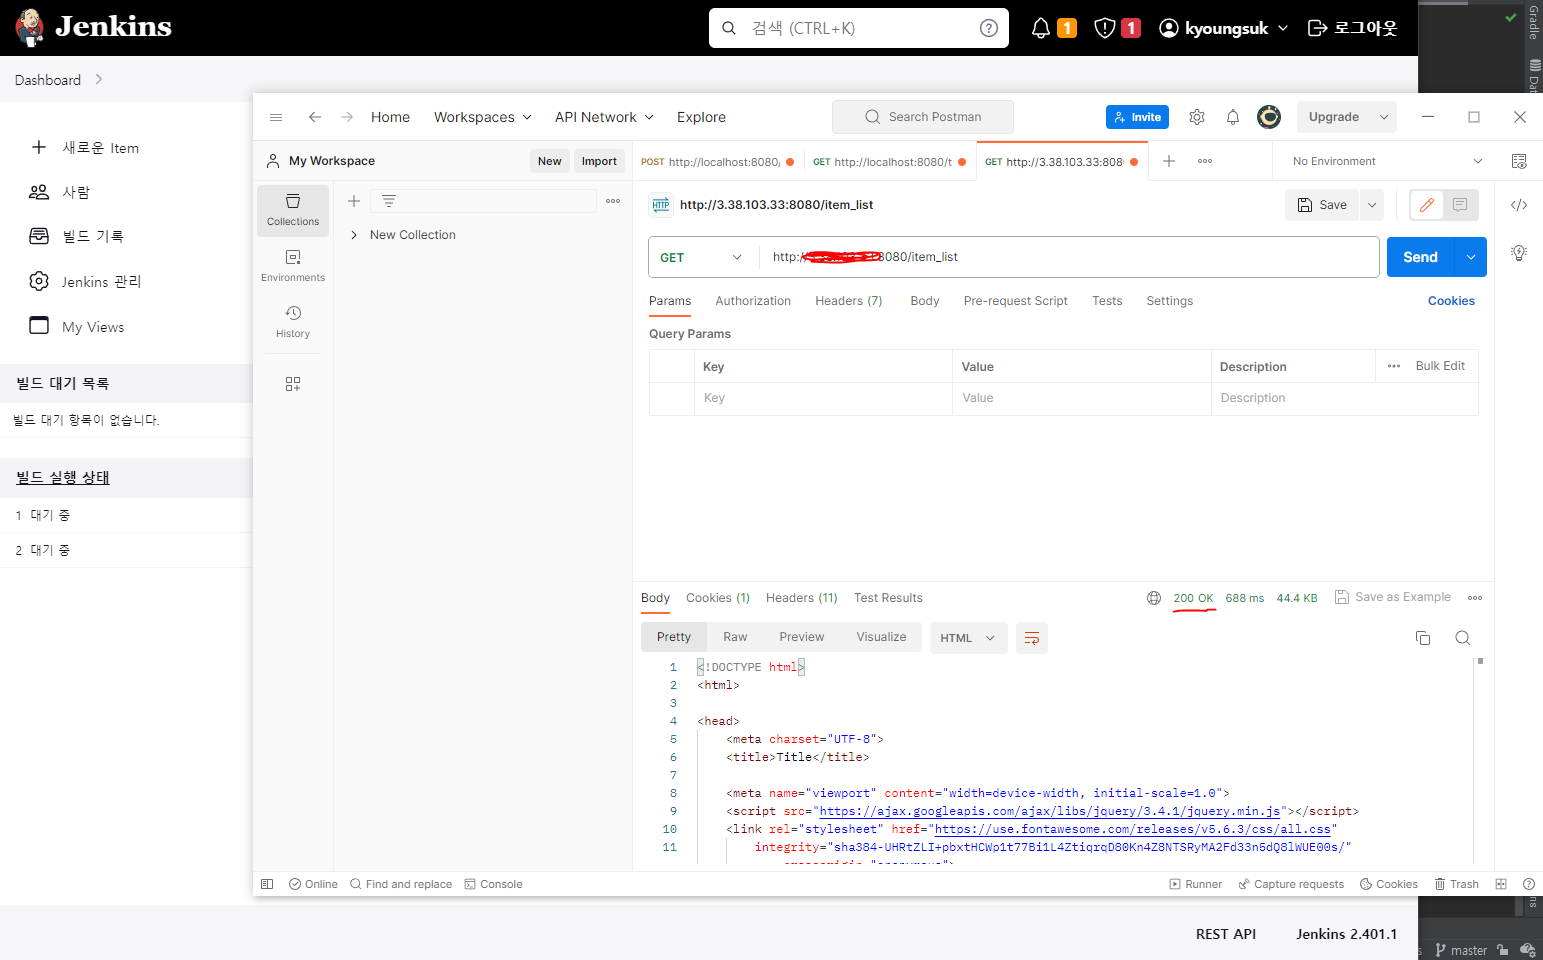
Task: Open No Environment selector
Action: coord(1387,161)
